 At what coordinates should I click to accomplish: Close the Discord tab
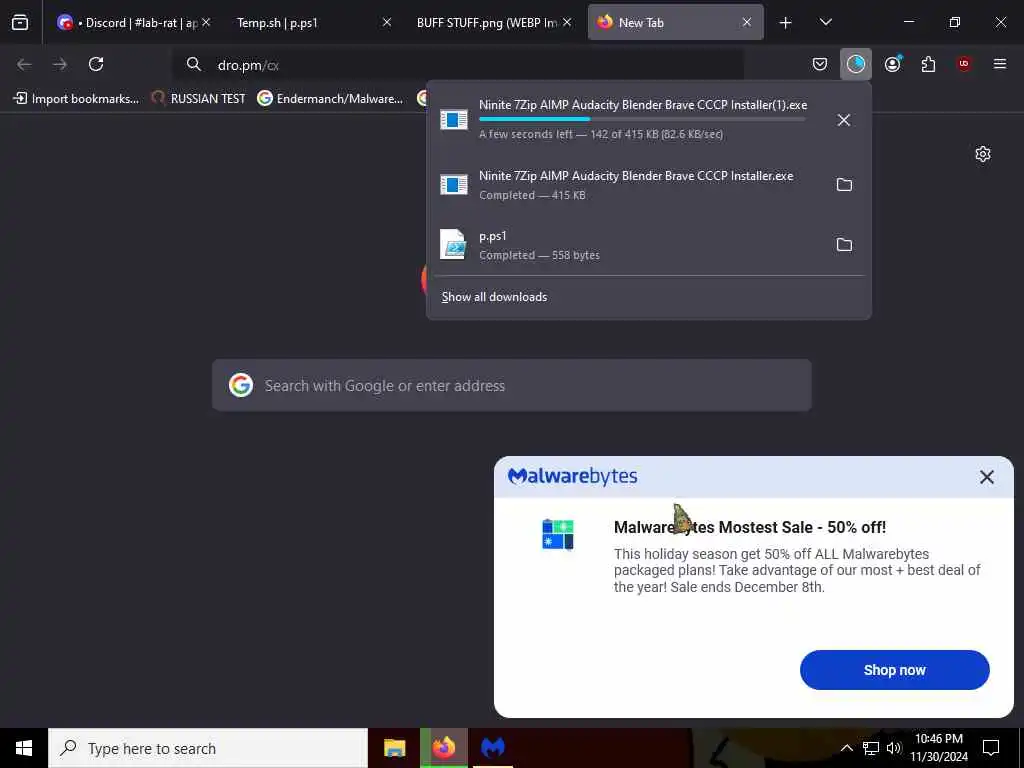click(206, 22)
